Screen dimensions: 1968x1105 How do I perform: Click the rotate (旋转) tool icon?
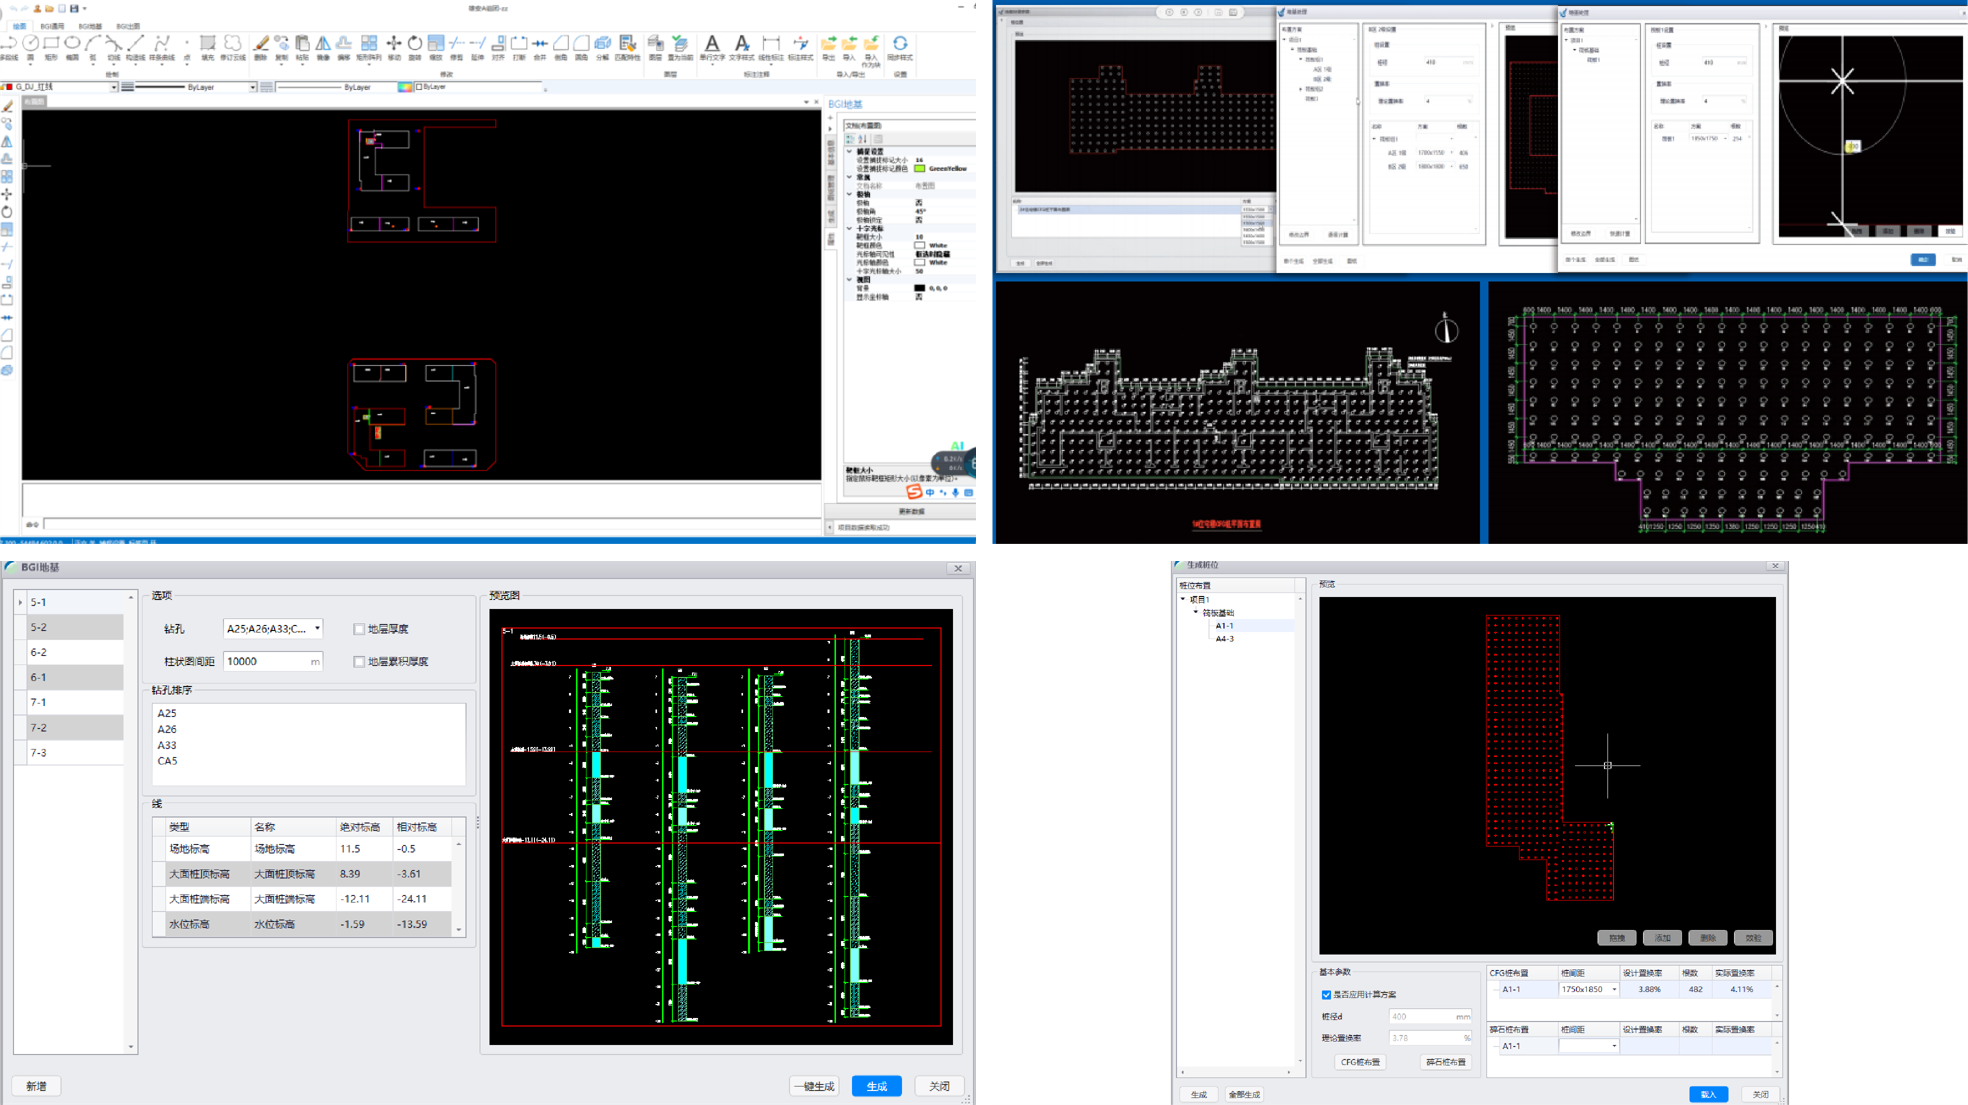(414, 43)
